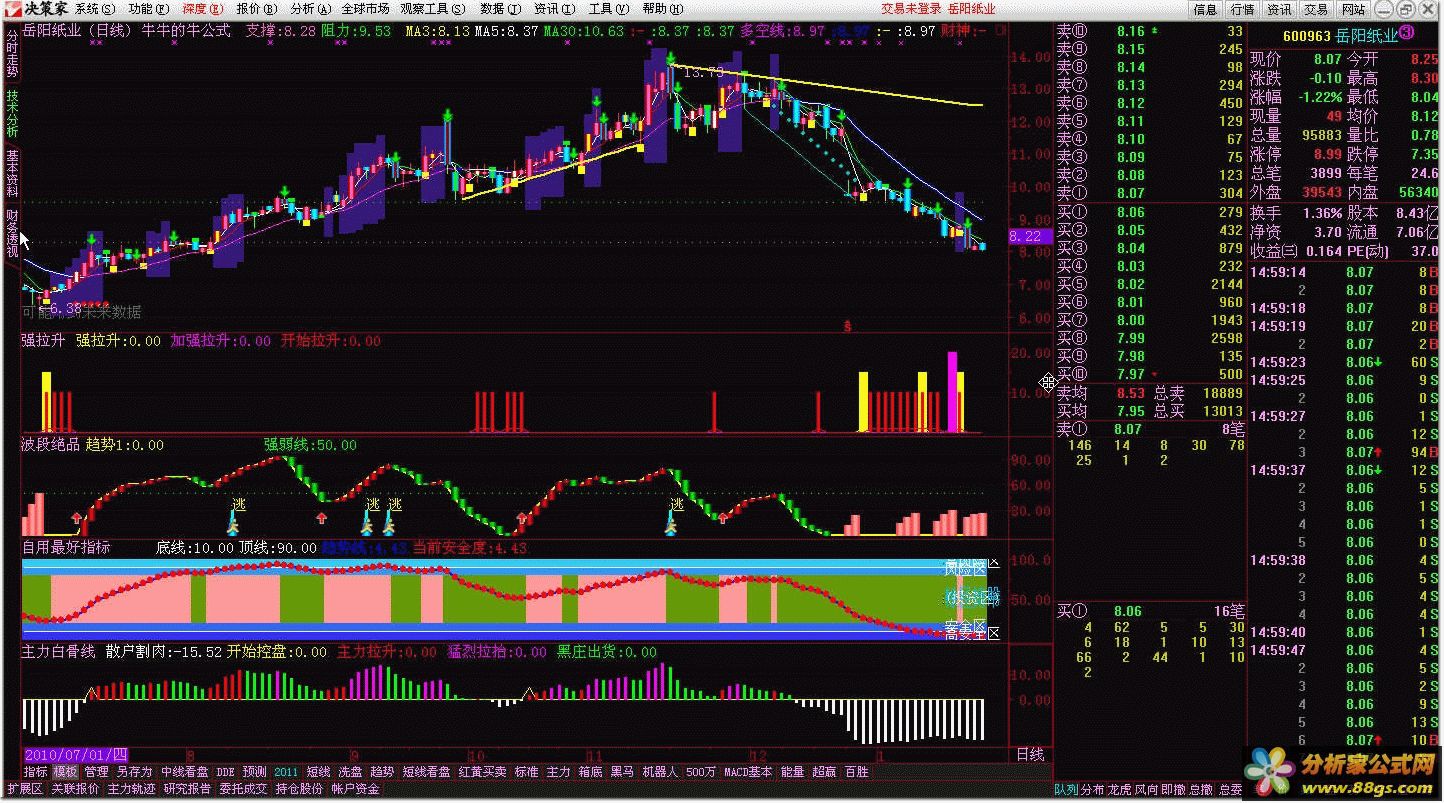Viewport: 1444px width, 803px height.
Task: Switch to the 中线看盘 template
Action: [x=184, y=772]
